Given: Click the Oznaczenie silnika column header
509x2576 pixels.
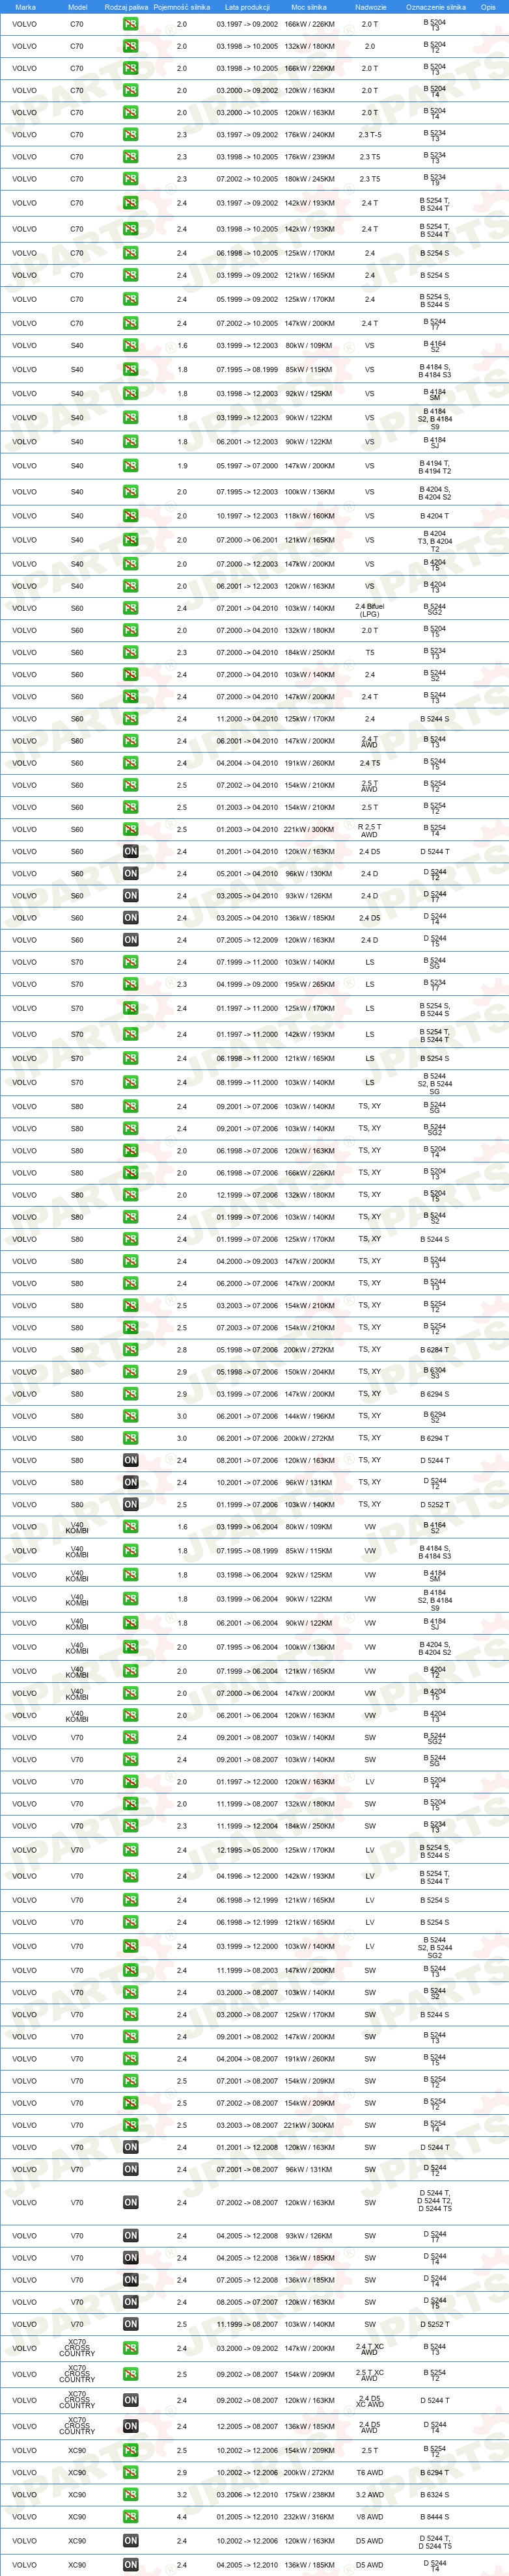Looking at the screenshot, I should (x=435, y=7).
